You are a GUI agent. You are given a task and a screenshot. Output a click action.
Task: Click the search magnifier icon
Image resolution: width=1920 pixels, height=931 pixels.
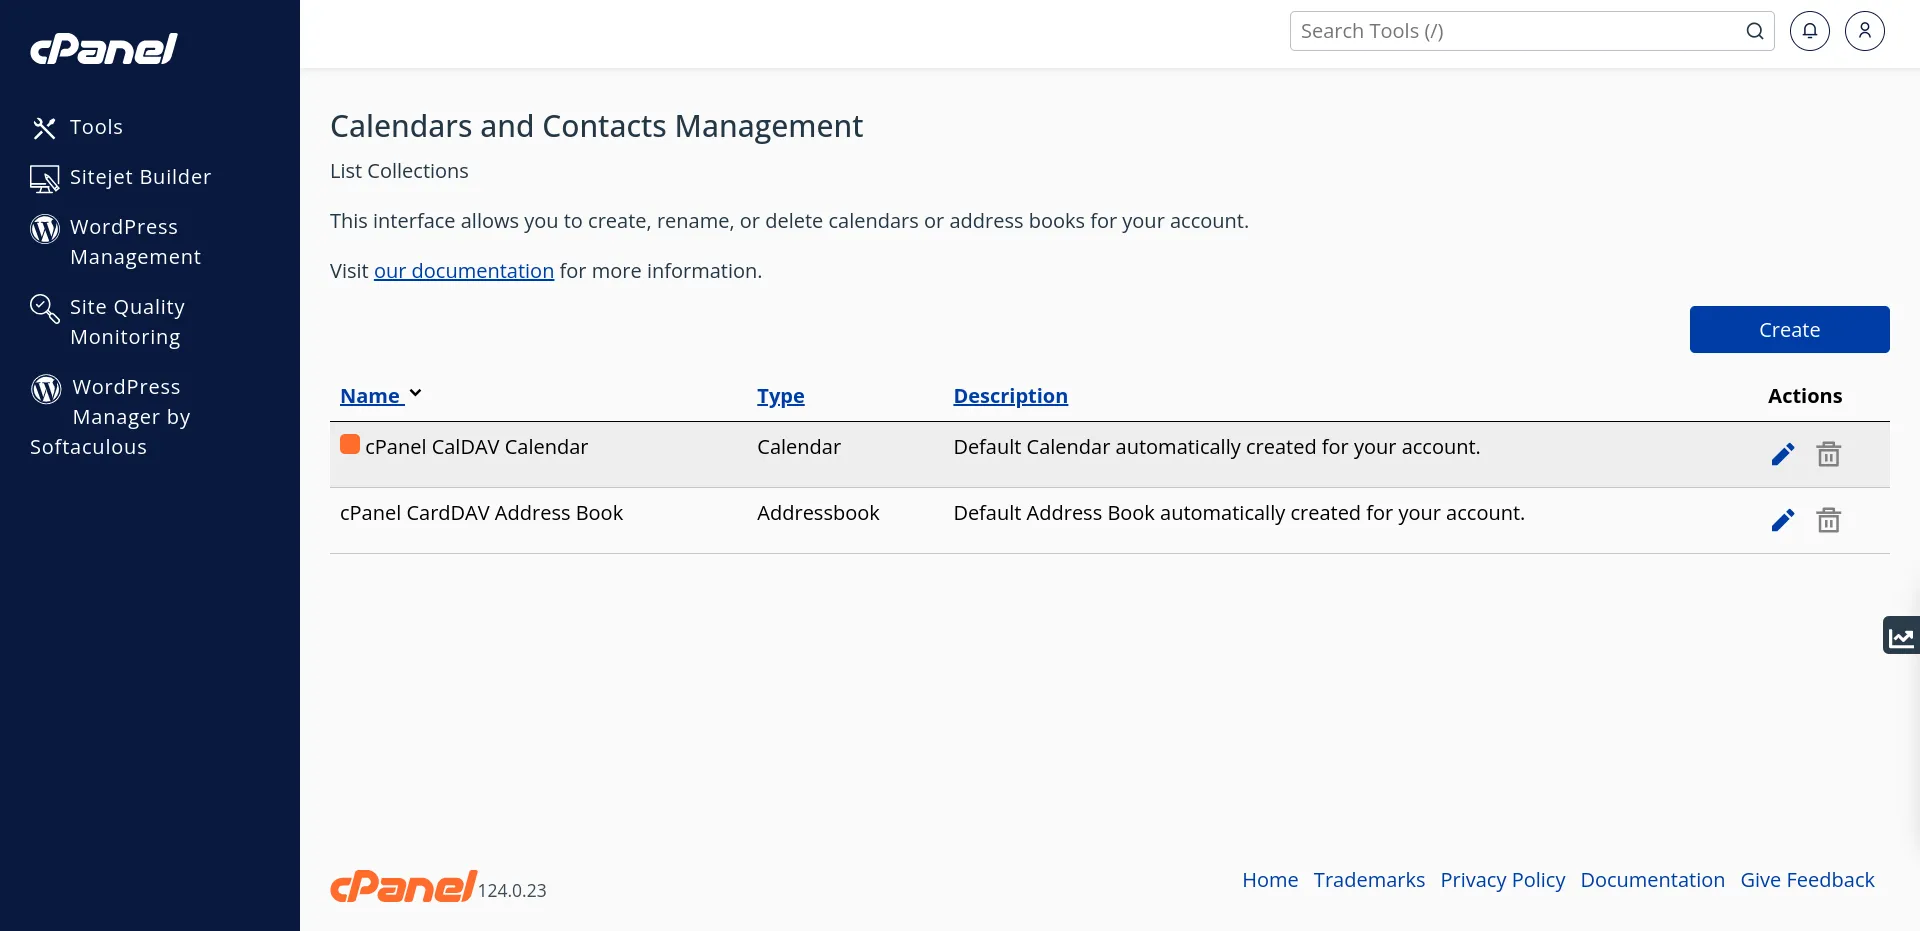click(1754, 31)
